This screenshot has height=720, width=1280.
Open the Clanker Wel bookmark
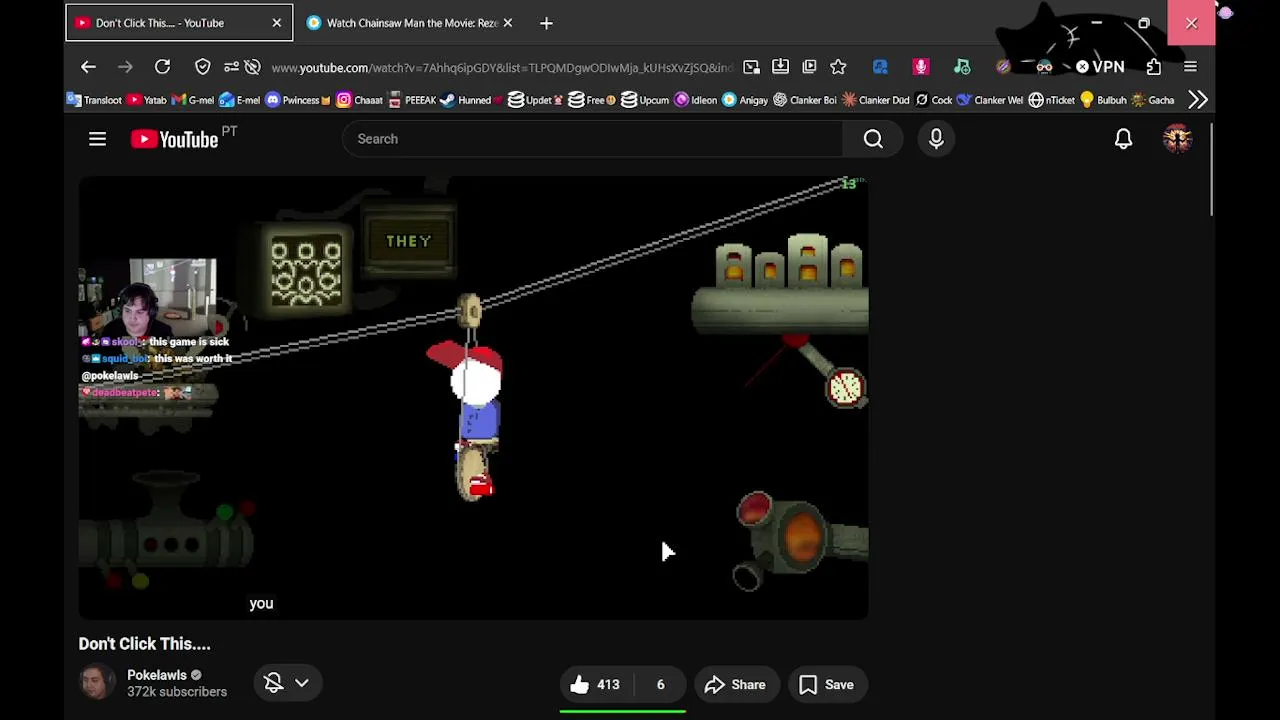tap(990, 100)
